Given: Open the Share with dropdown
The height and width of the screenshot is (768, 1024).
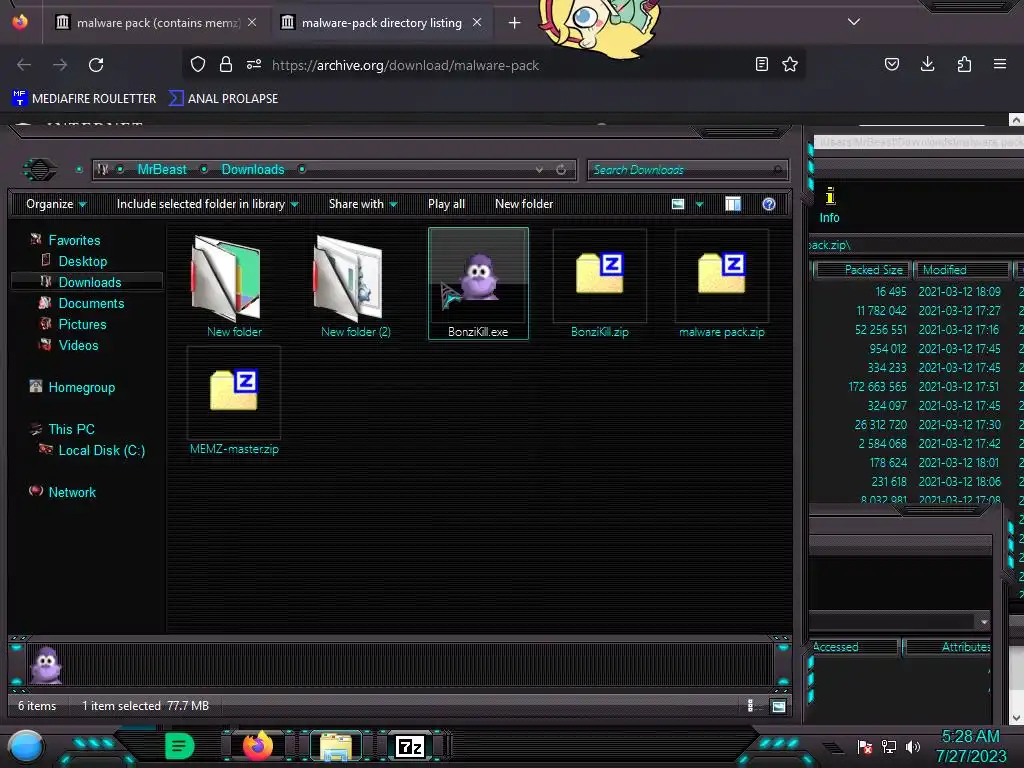Looking at the screenshot, I should pos(362,204).
